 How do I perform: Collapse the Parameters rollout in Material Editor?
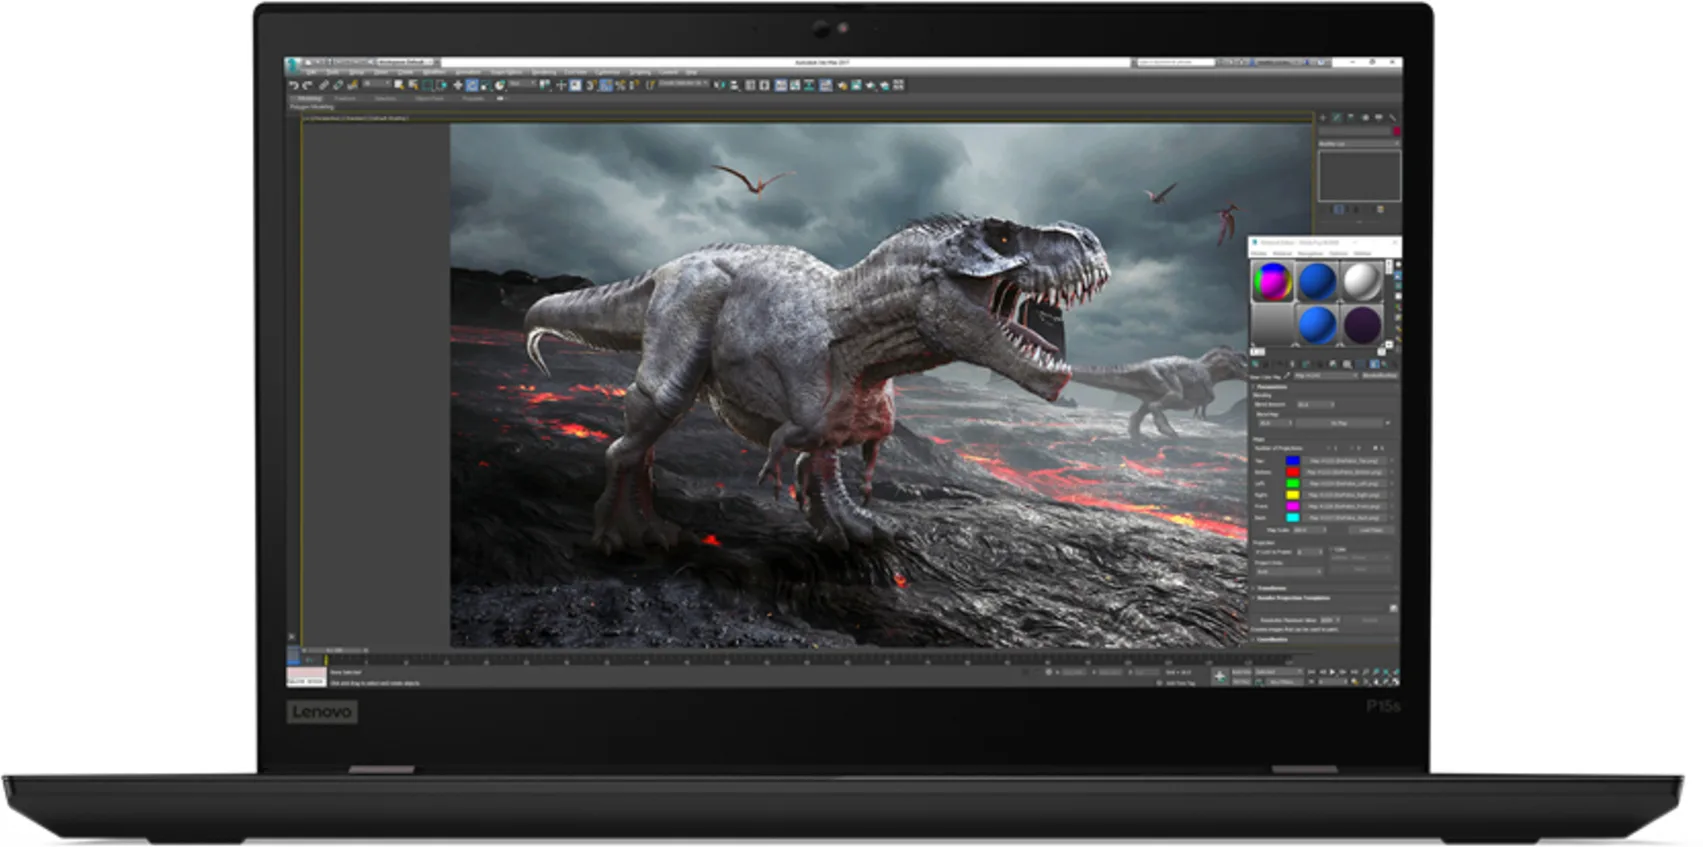[1271, 387]
